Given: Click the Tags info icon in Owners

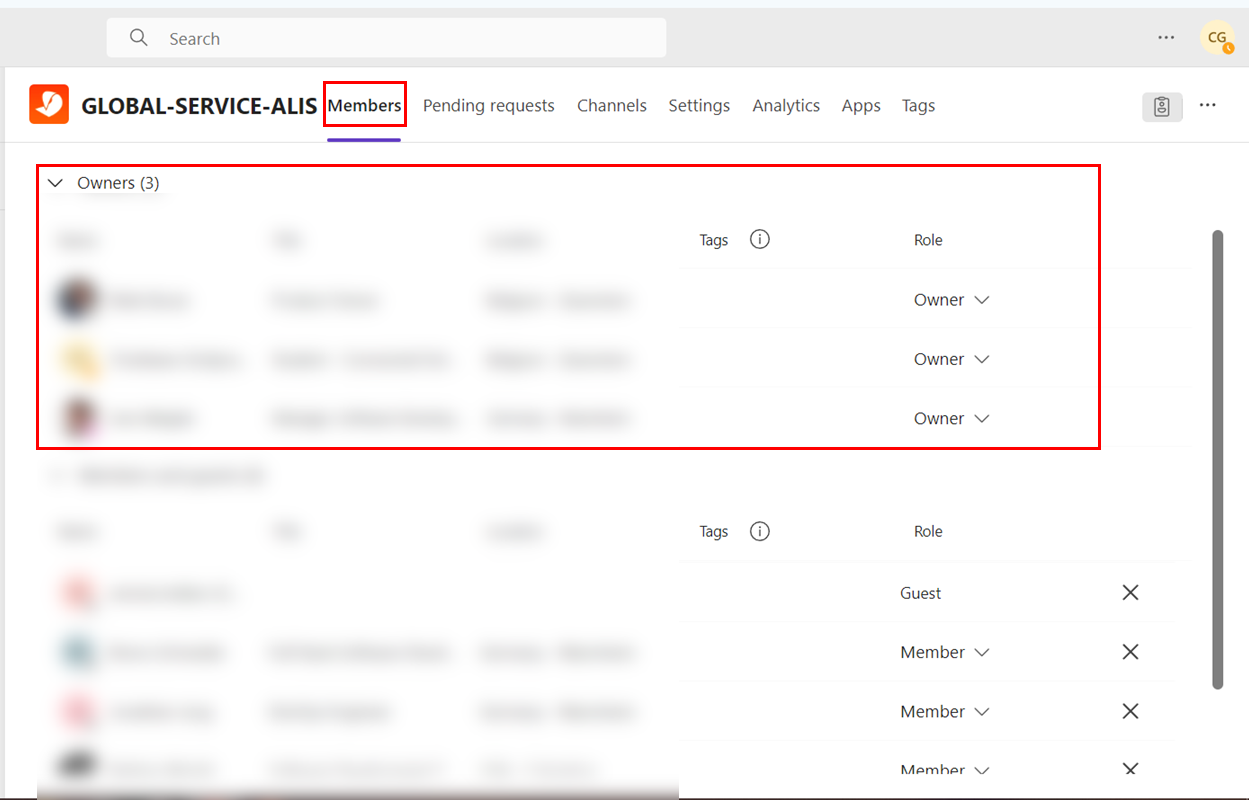Looking at the screenshot, I should pos(760,240).
